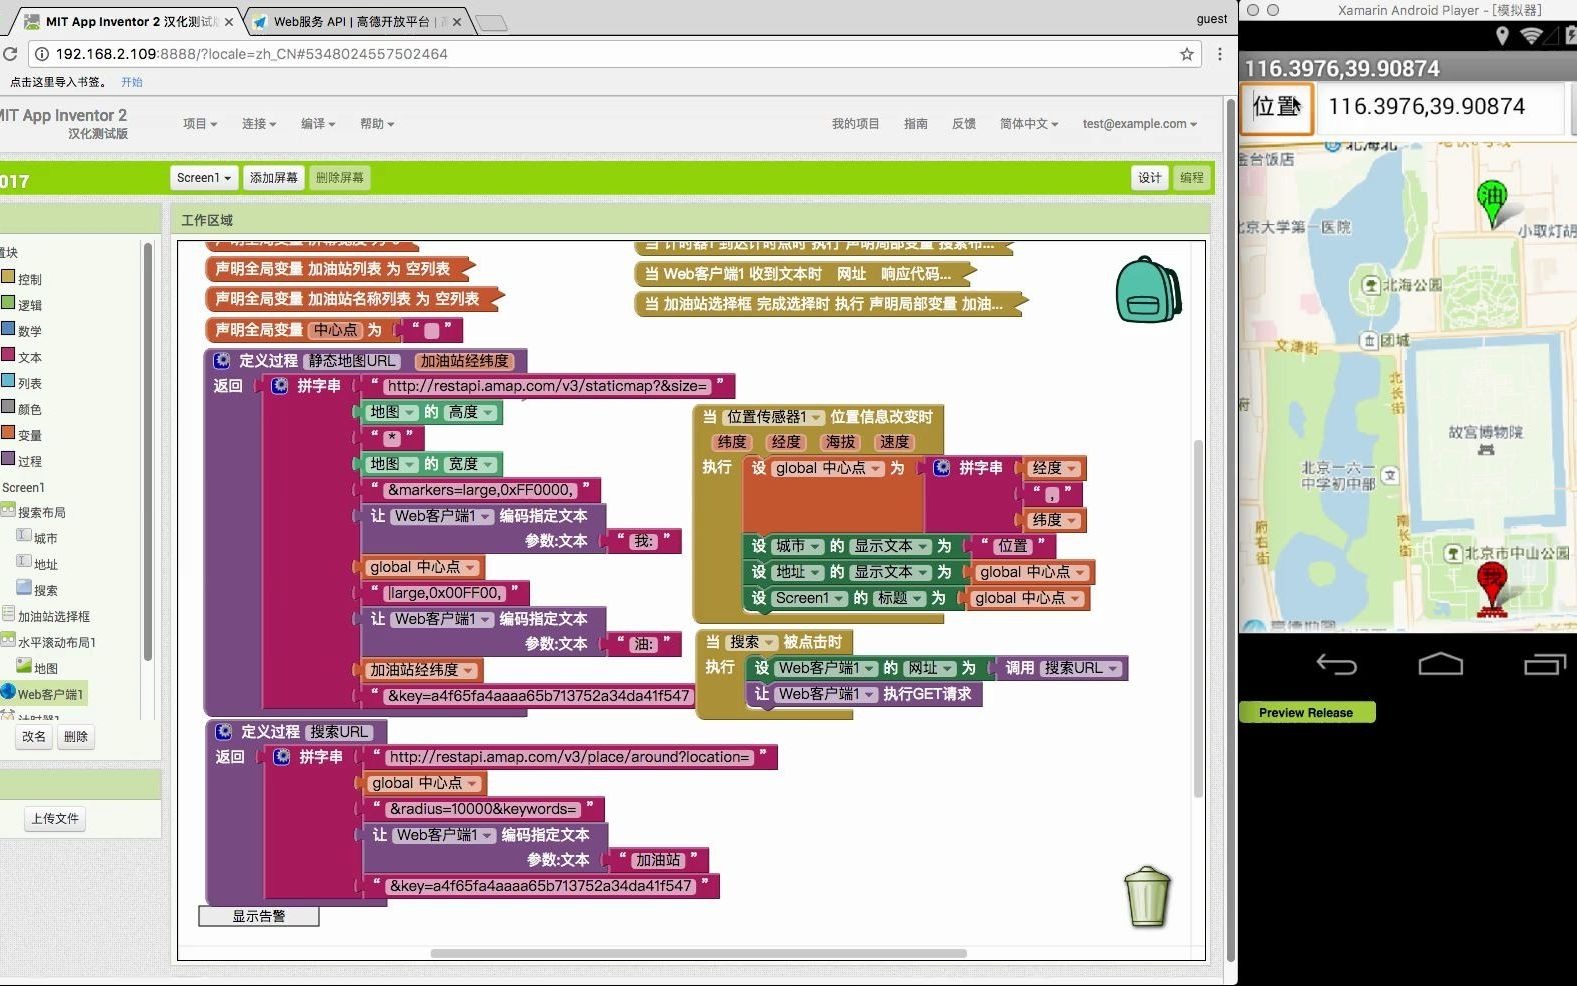This screenshot has width=1577, height=986.
Task: Click gear icon on first 拼字串 block
Action: (x=280, y=386)
